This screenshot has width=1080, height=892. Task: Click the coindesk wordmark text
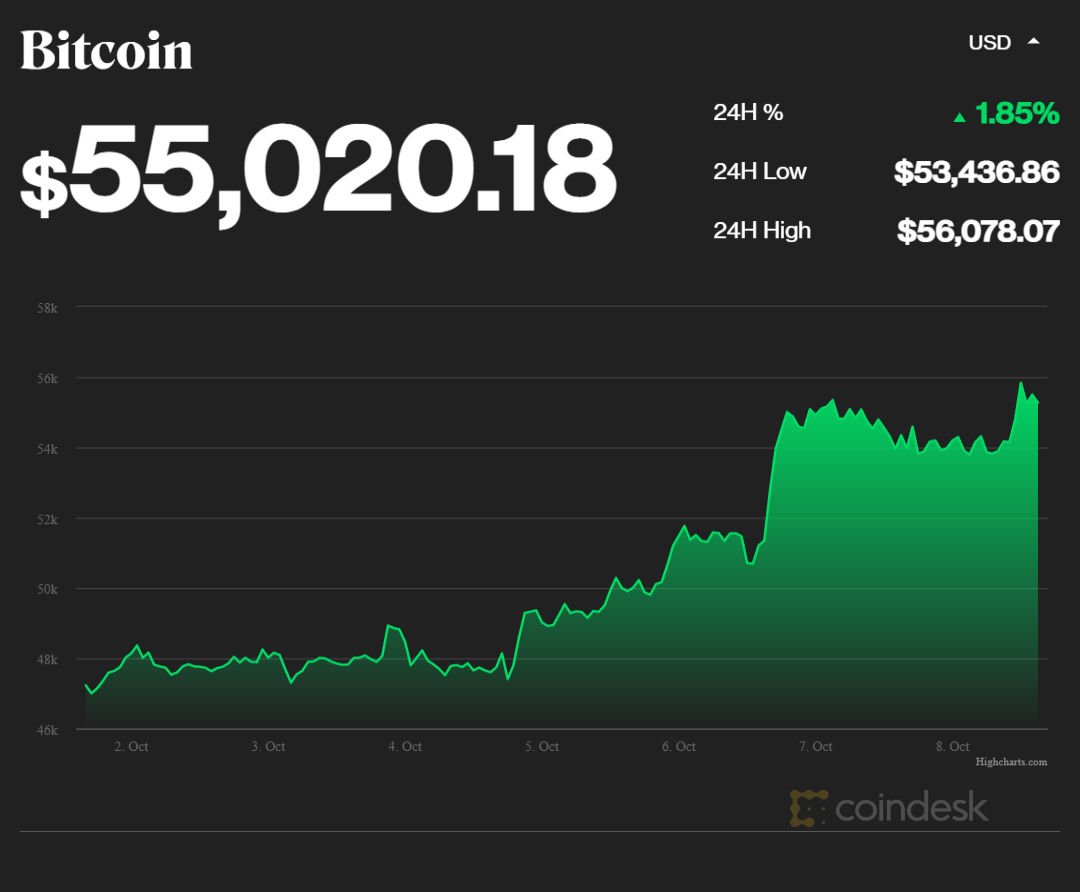(x=911, y=808)
